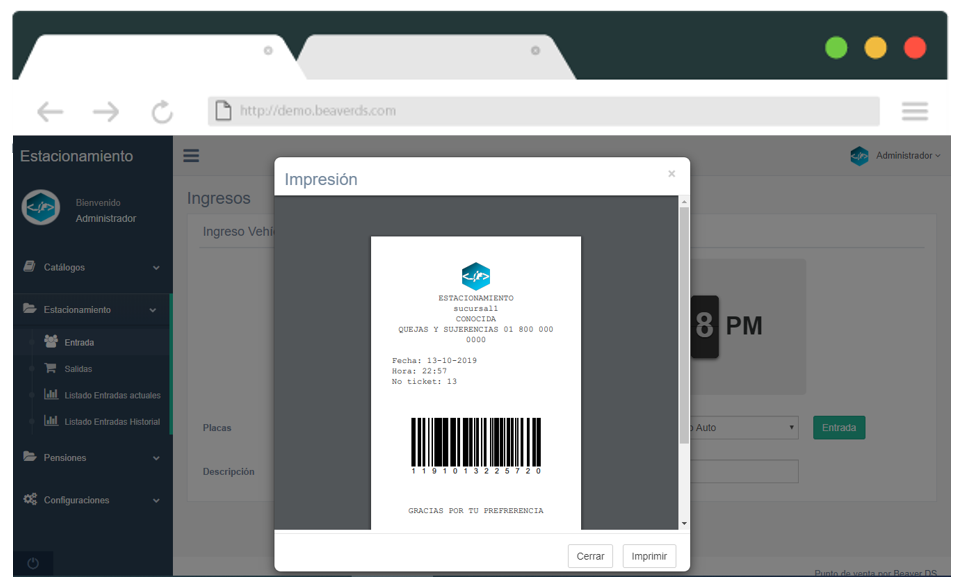Click the Pensiones folder icon
The image size is (969, 577).
point(30,457)
